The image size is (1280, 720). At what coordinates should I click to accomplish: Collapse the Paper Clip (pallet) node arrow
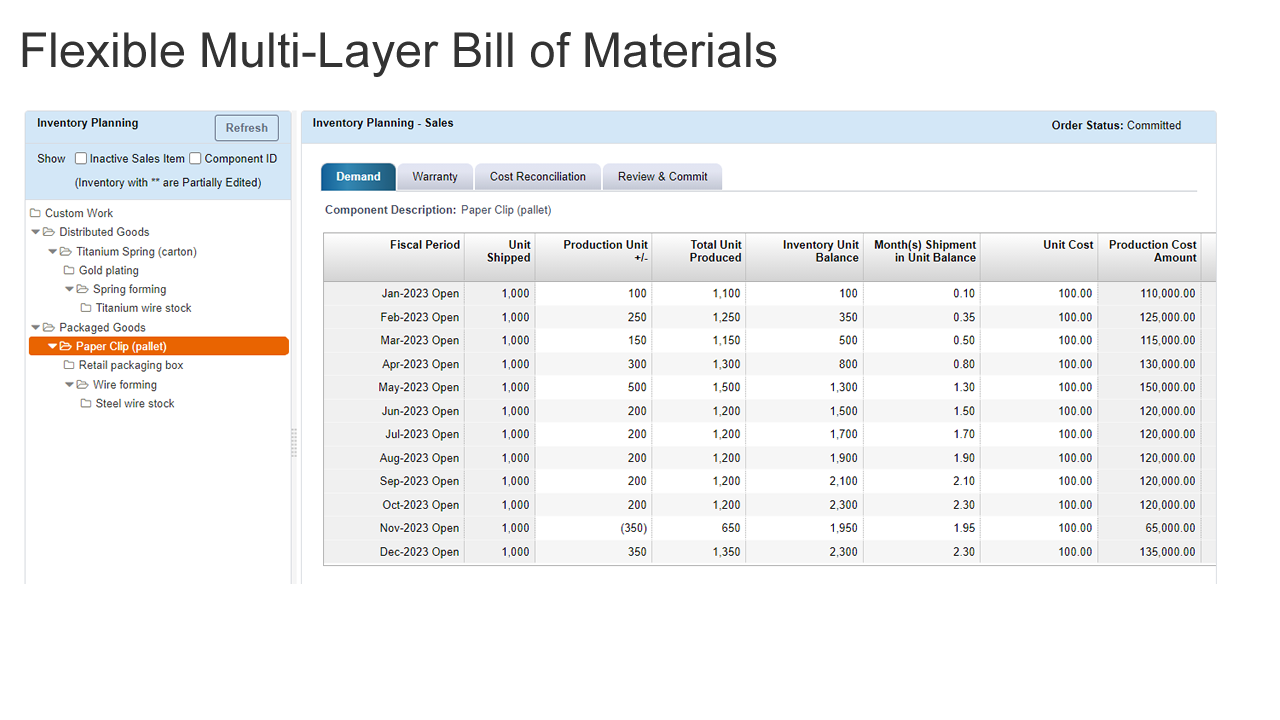coord(53,347)
